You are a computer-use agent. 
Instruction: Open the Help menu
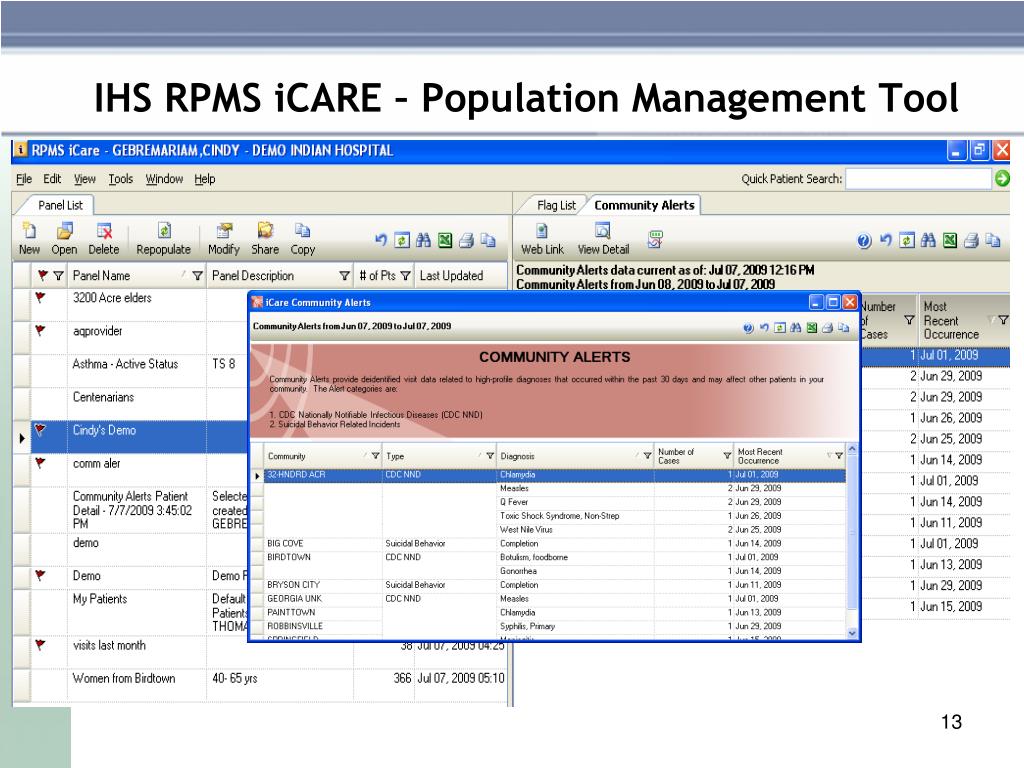click(204, 179)
